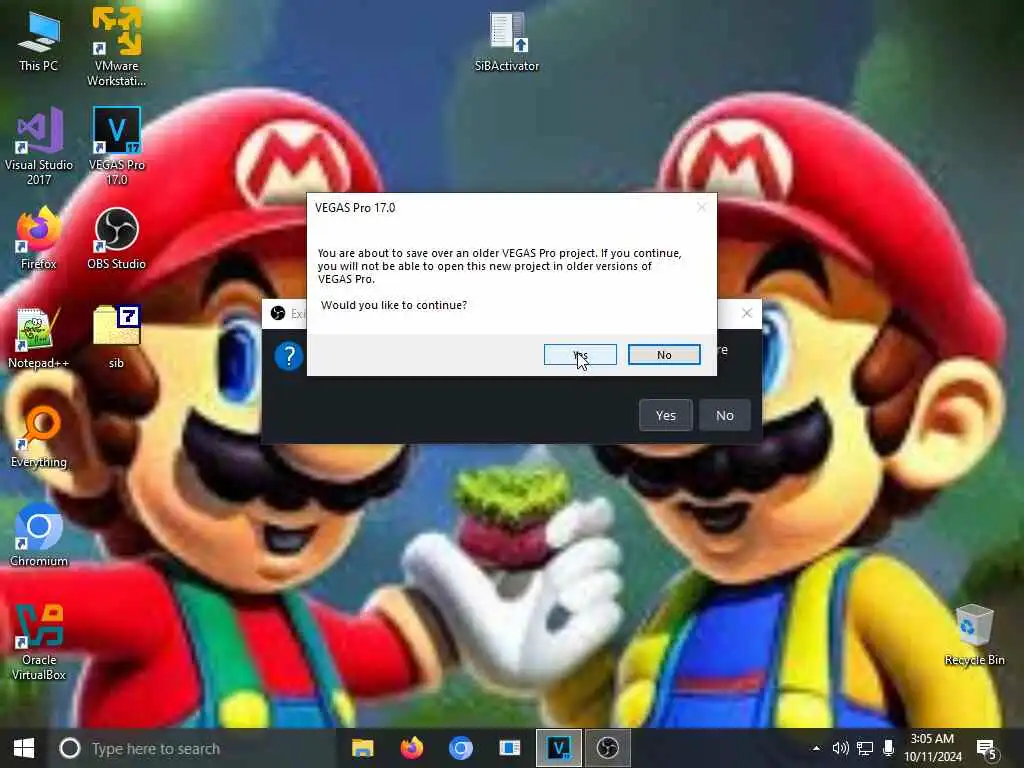This screenshot has width=1024, height=768.
Task: Click Yes in the dark OBS exit dialog
Action: (665, 415)
